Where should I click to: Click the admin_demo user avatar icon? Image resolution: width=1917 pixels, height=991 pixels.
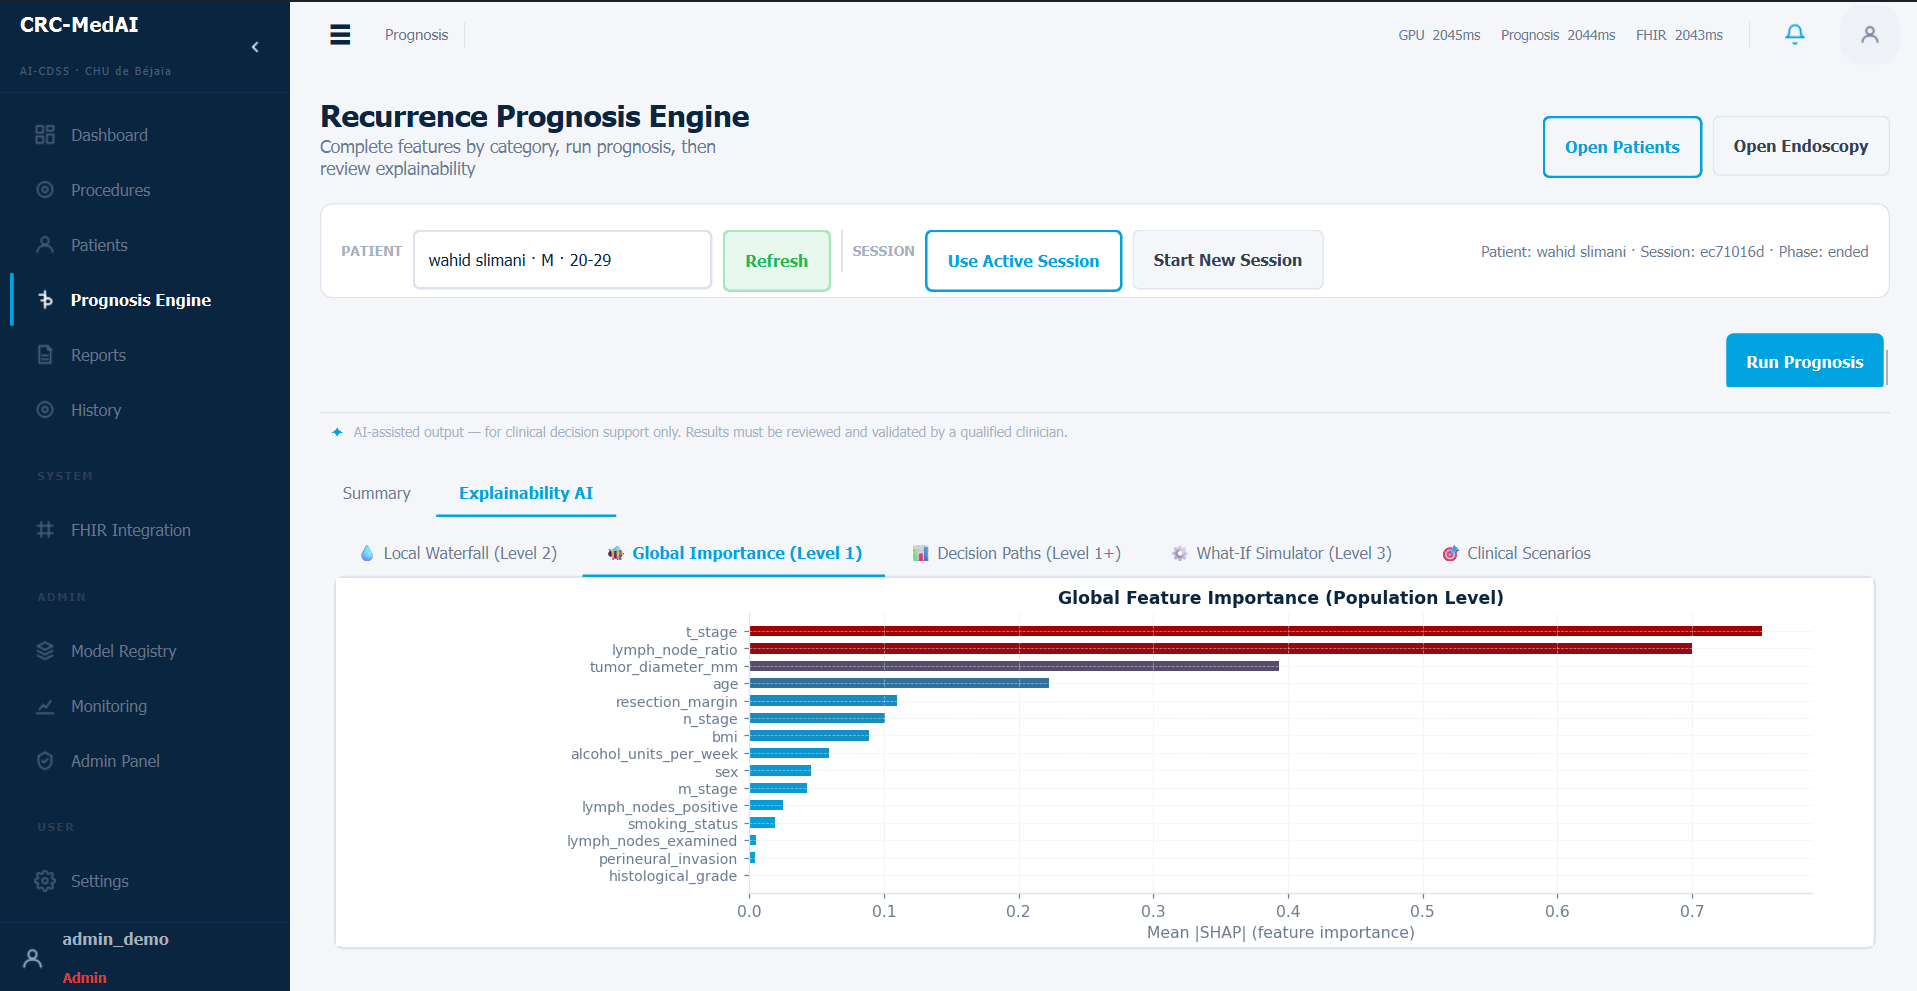pos(33,958)
